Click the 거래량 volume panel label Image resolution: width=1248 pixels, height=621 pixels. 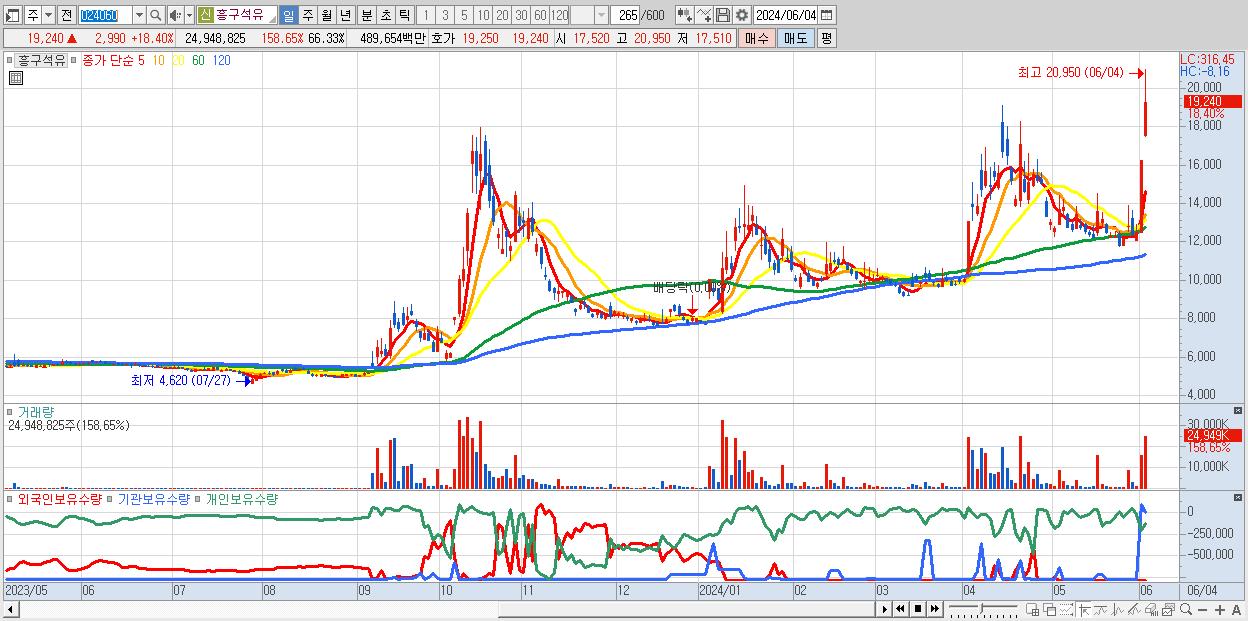pyautogui.click(x=36, y=411)
